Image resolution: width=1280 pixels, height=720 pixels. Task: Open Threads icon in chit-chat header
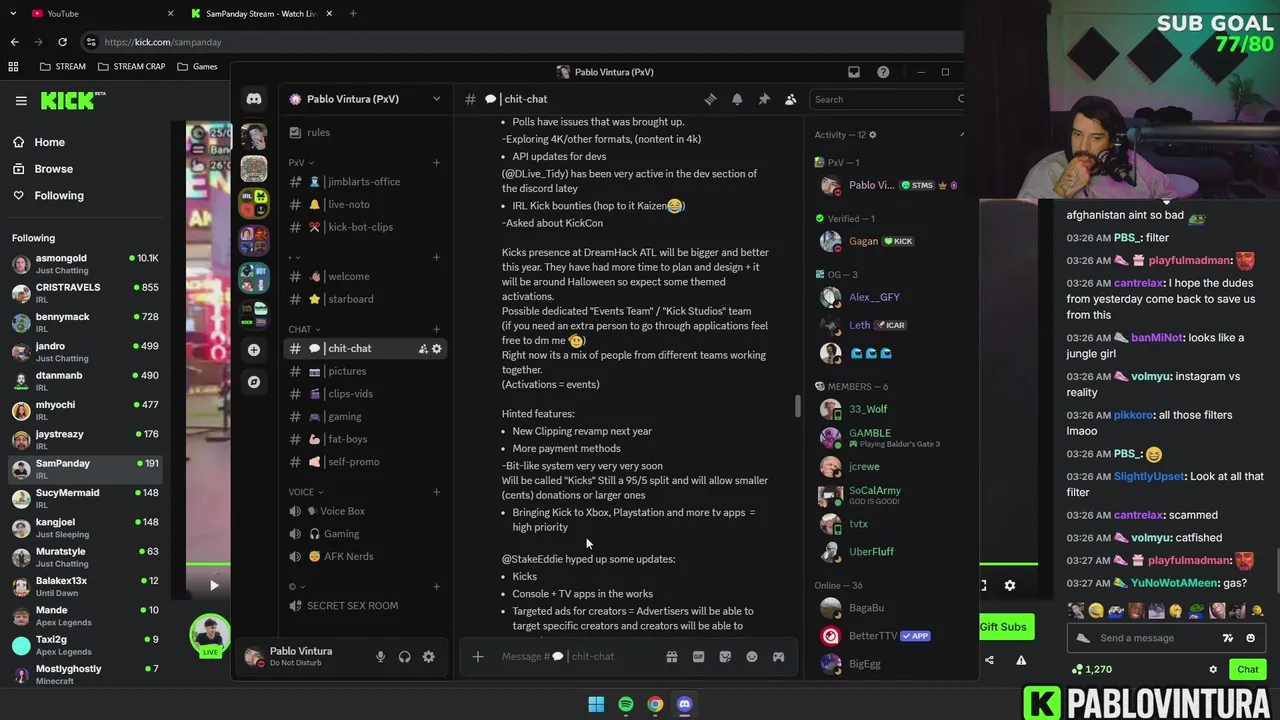pos(710,99)
